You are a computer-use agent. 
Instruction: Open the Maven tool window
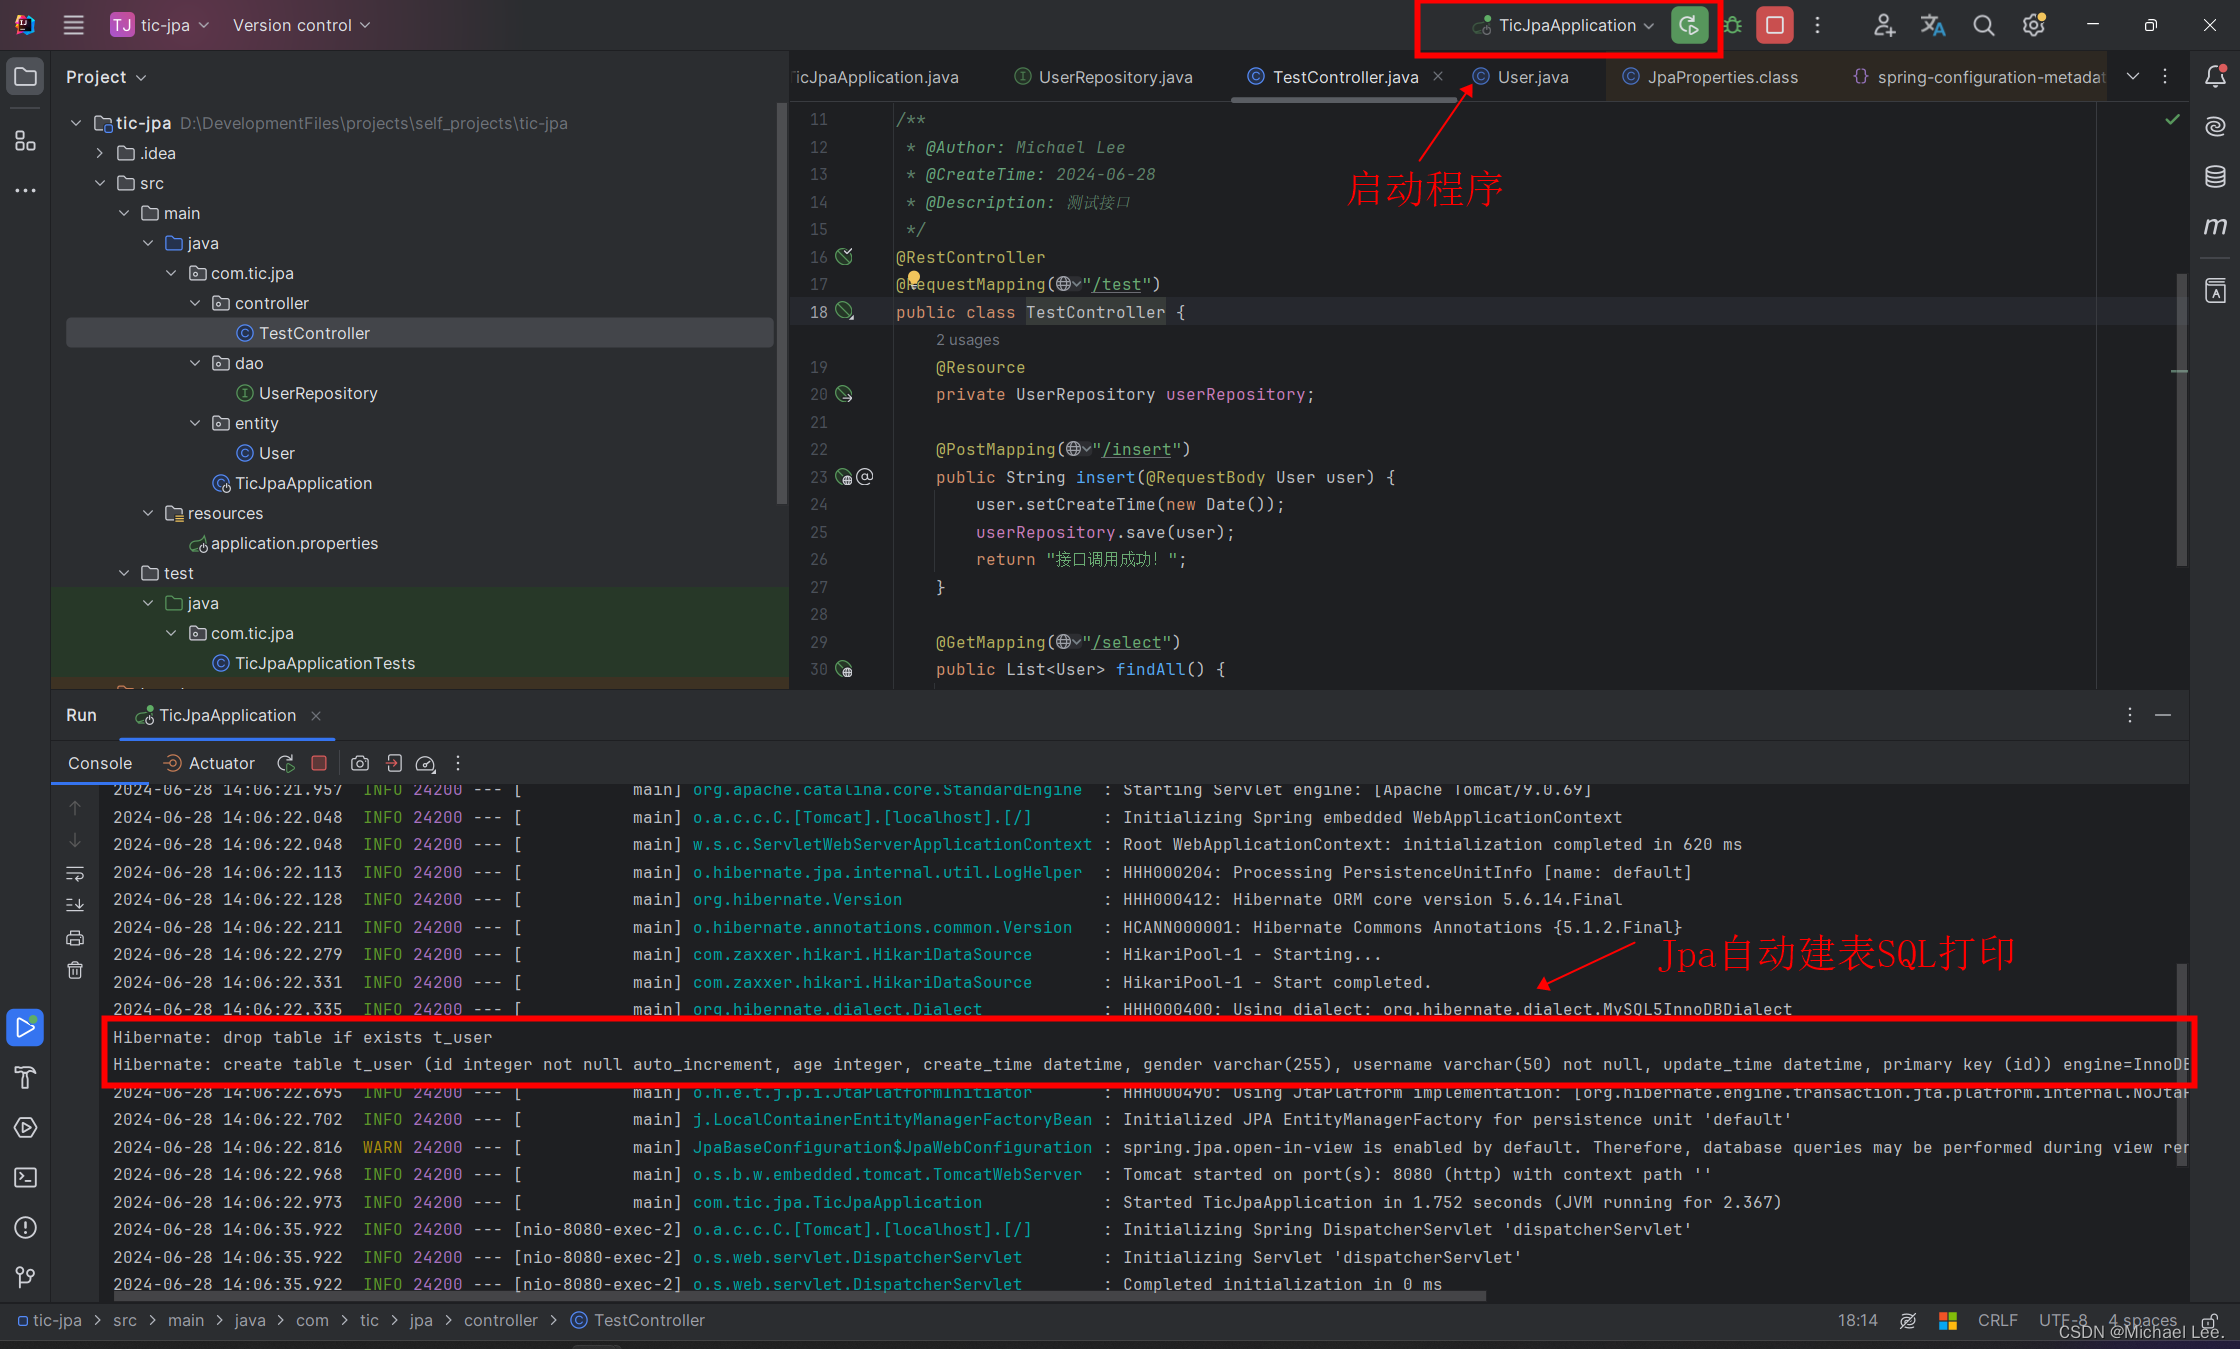click(2215, 226)
